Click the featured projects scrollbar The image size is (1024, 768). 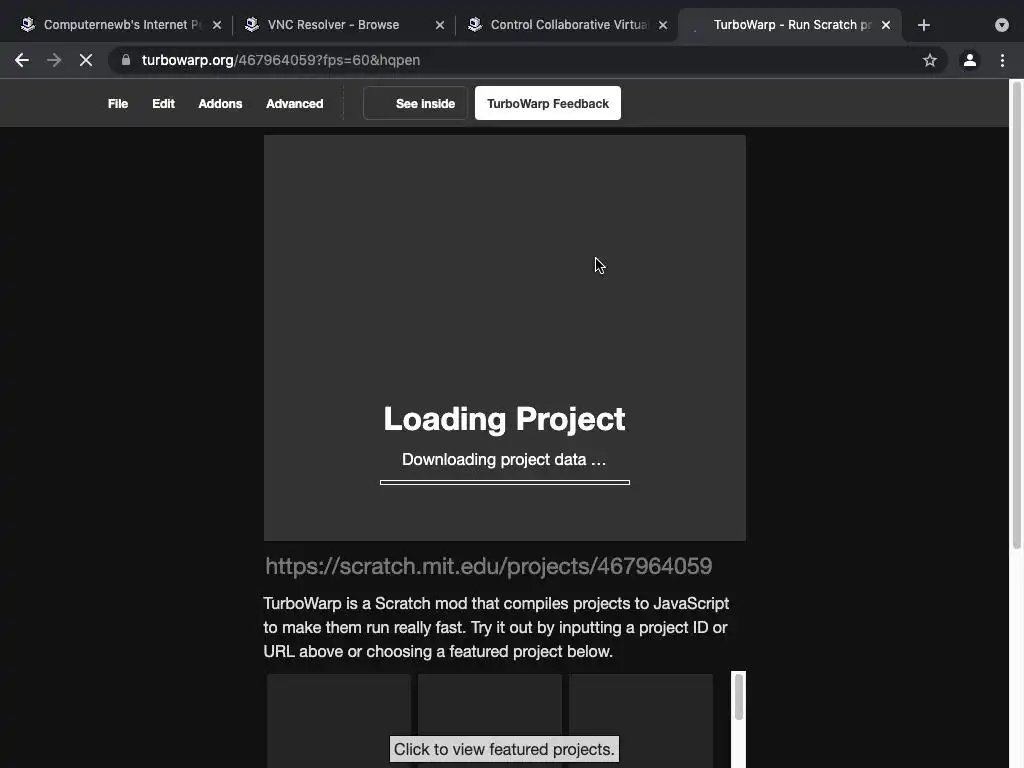point(739,697)
